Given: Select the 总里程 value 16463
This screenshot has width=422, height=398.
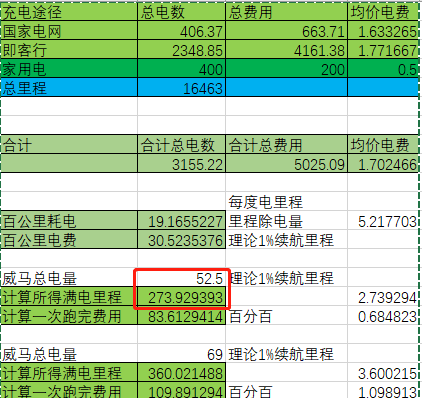Looking at the screenshot, I should tap(181, 88).
